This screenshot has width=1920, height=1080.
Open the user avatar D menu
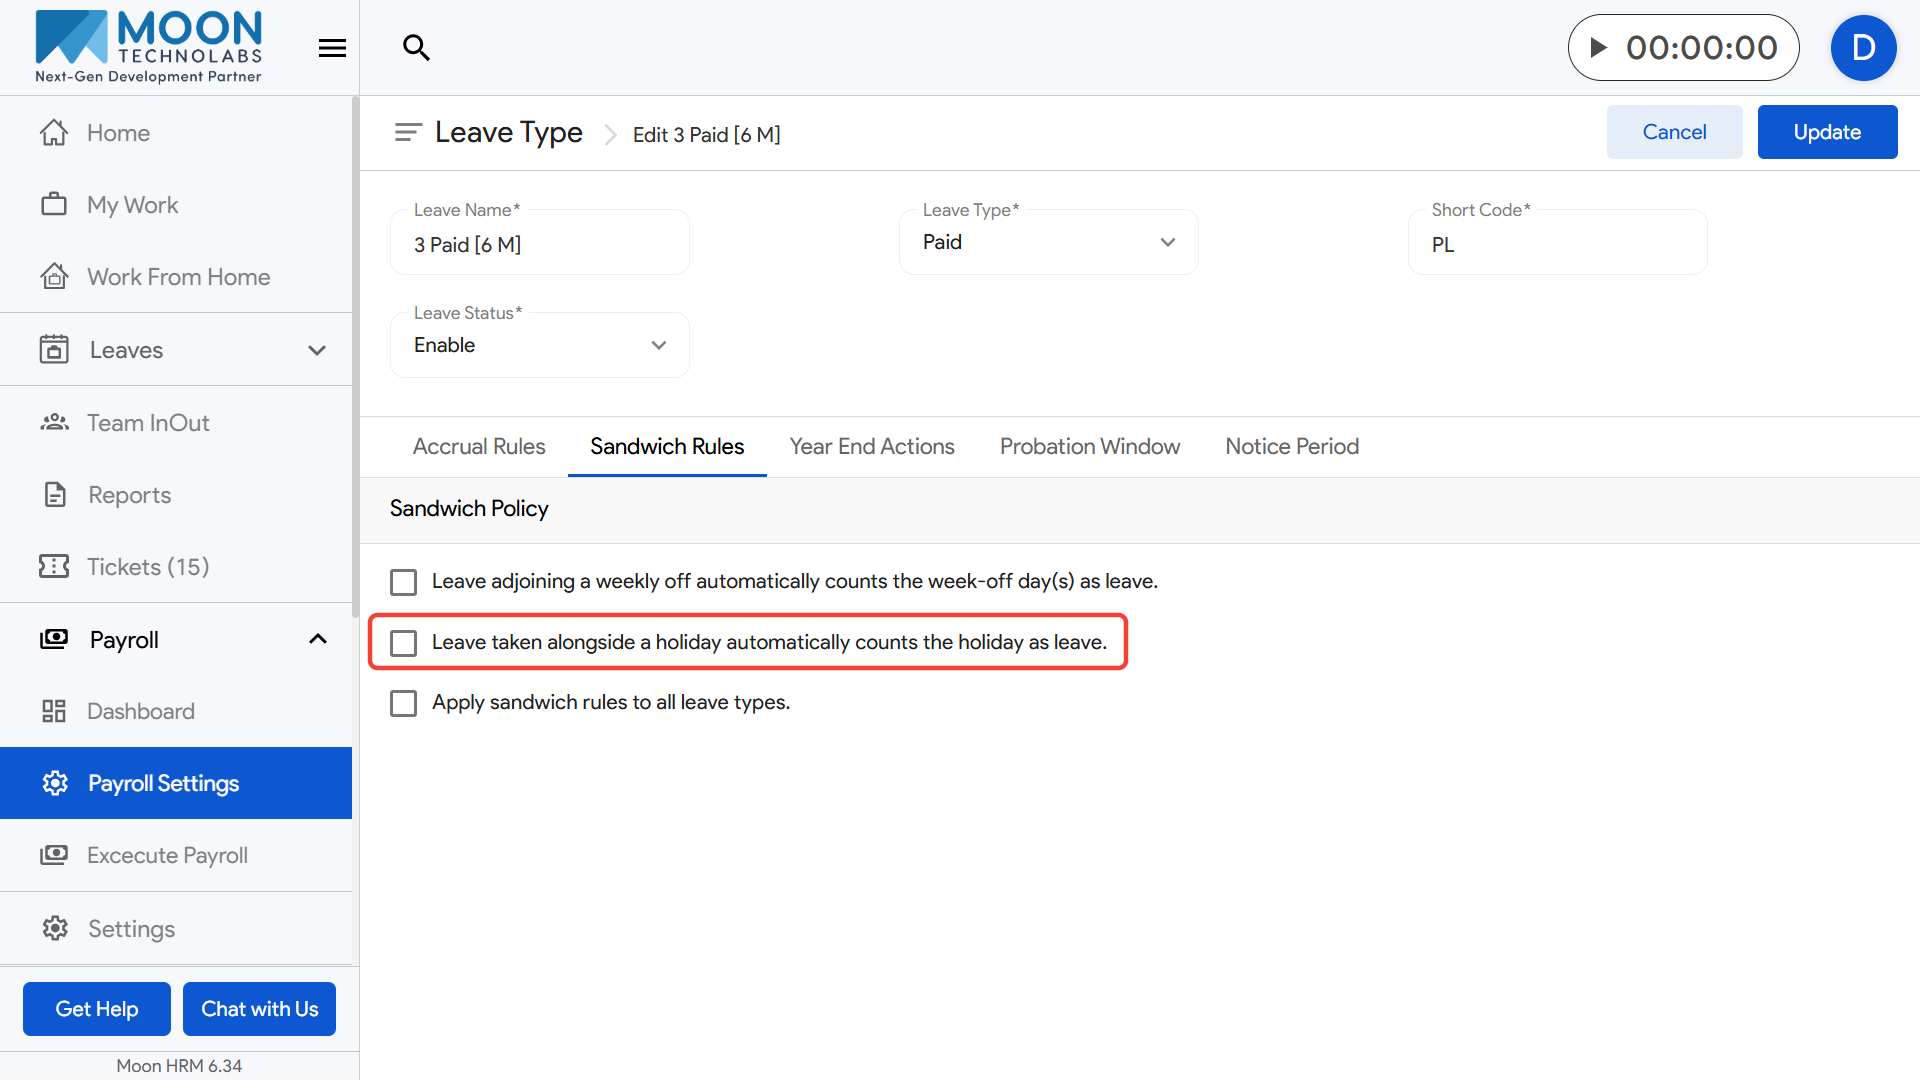tap(1863, 48)
